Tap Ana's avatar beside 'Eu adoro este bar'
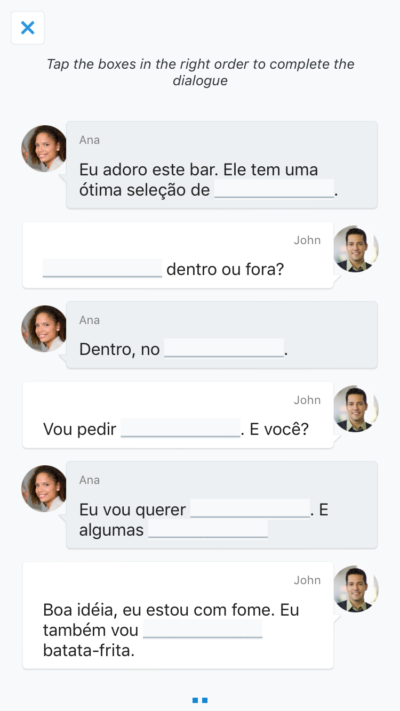400x711 pixels. click(44, 149)
